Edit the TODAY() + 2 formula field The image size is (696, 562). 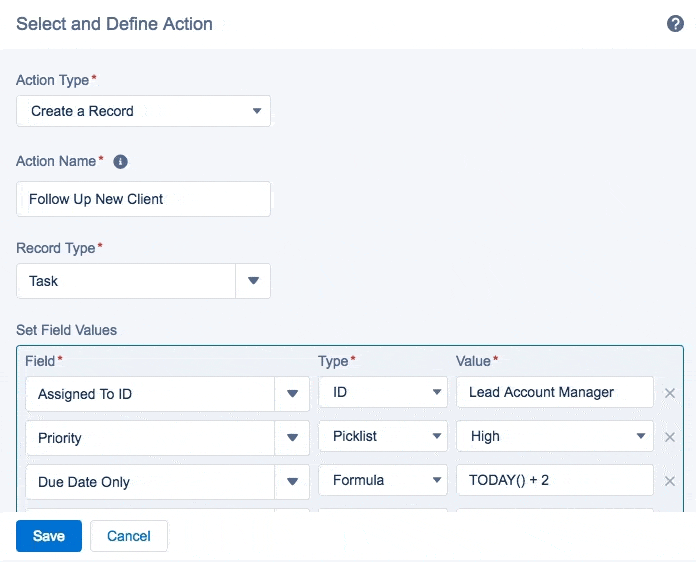point(555,480)
